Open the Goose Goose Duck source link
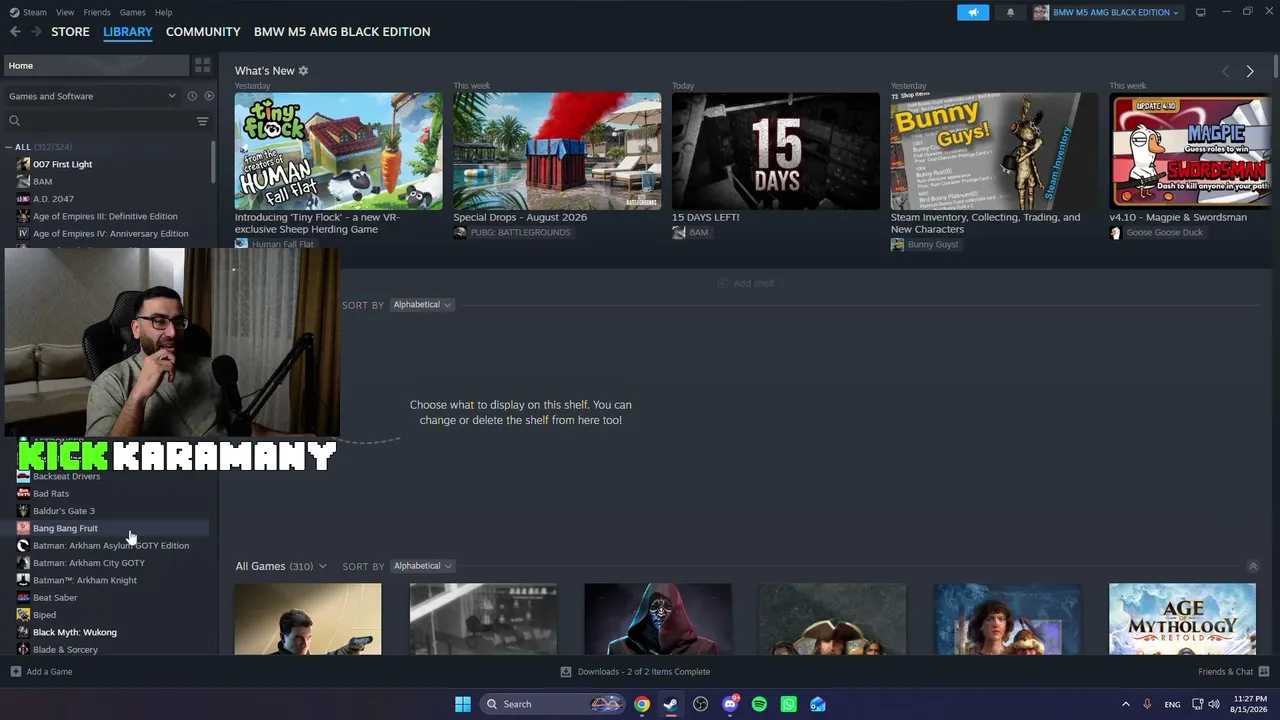The width and height of the screenshot is (1280, 720). point(1164,233)
